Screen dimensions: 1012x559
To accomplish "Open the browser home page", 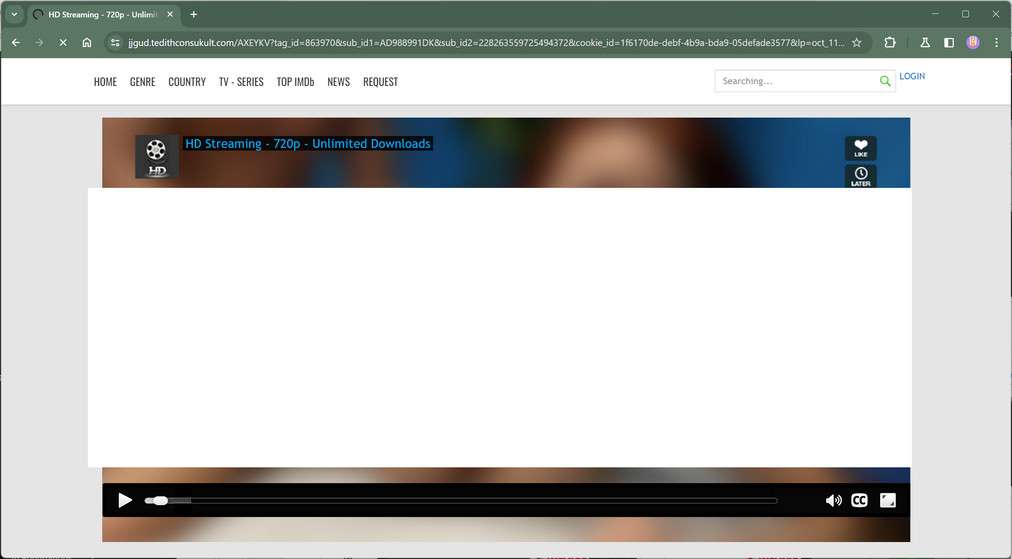I will coord(86,43).
